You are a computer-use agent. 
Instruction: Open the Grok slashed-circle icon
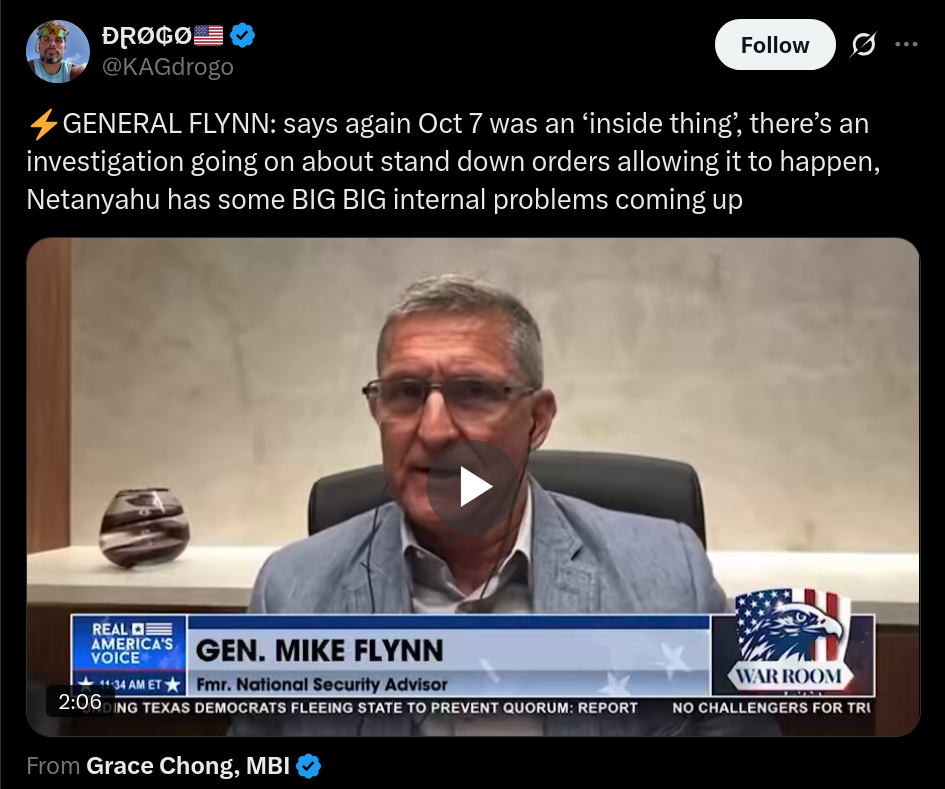coord(864,45)
